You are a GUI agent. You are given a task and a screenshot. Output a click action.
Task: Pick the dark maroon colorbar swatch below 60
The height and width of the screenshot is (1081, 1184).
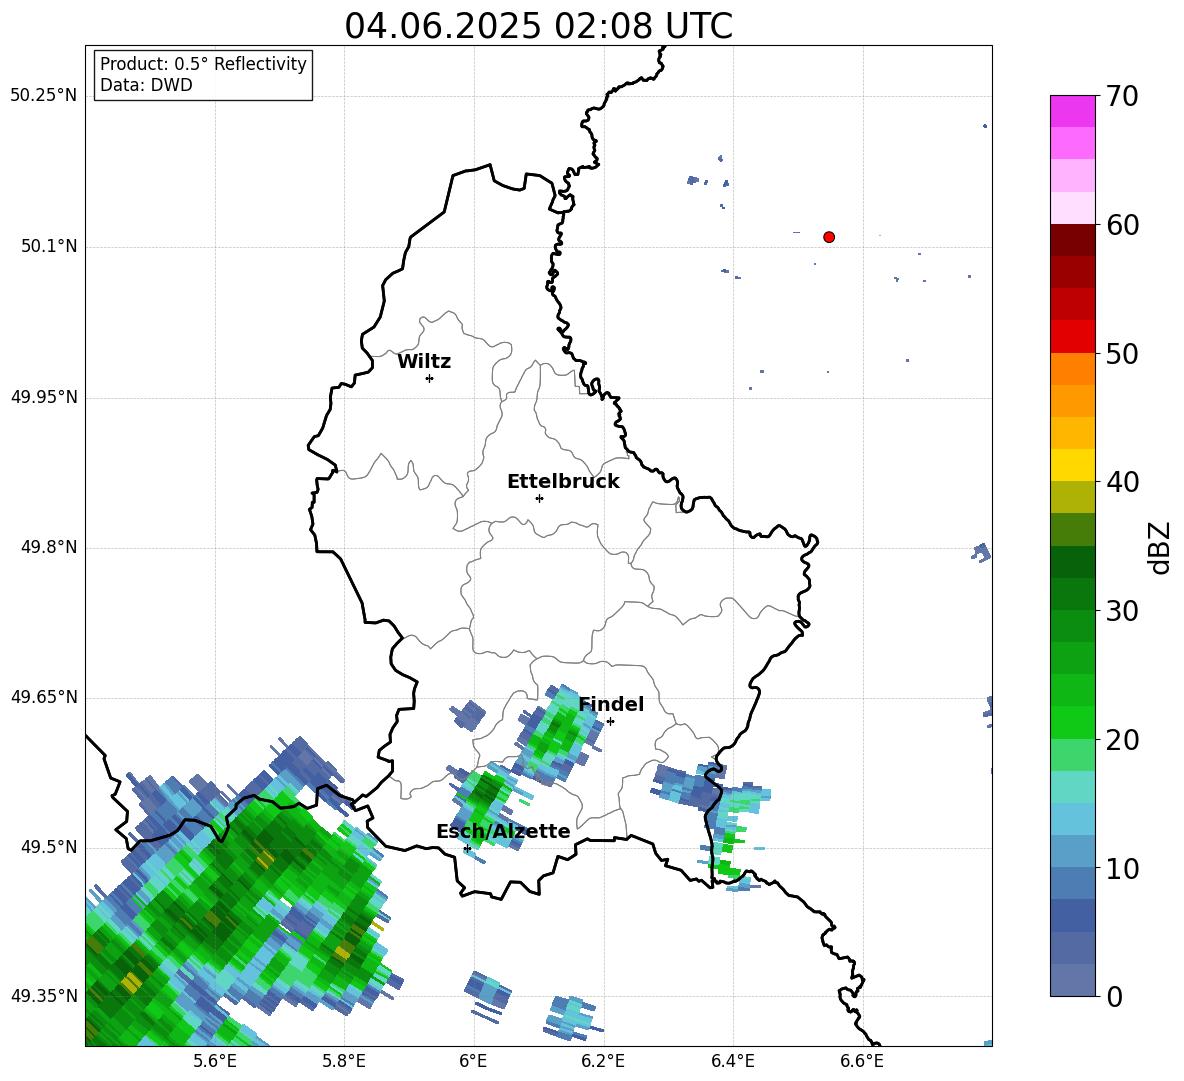click(1072, 240)
